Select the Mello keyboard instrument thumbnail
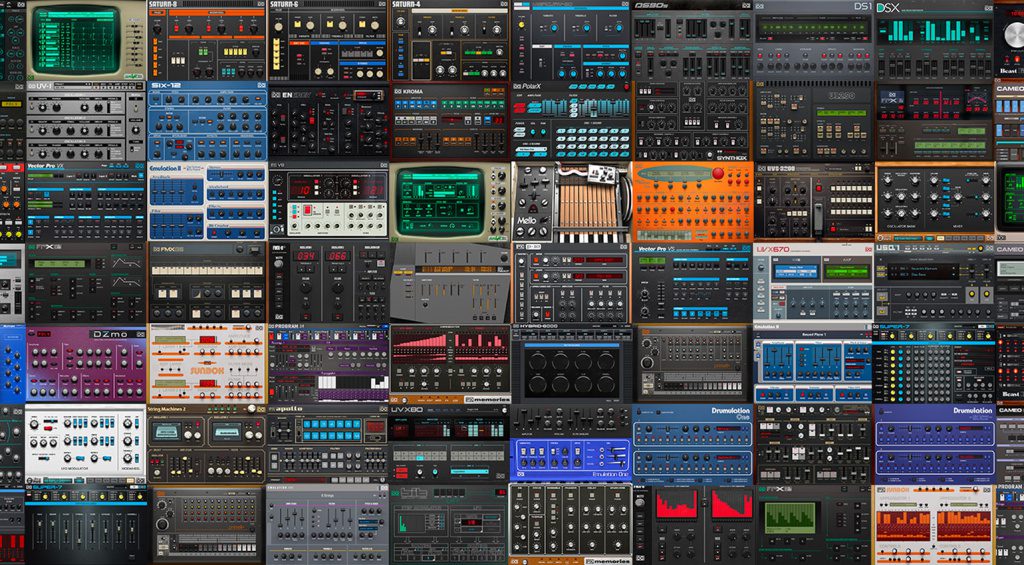 click(571, 202)
